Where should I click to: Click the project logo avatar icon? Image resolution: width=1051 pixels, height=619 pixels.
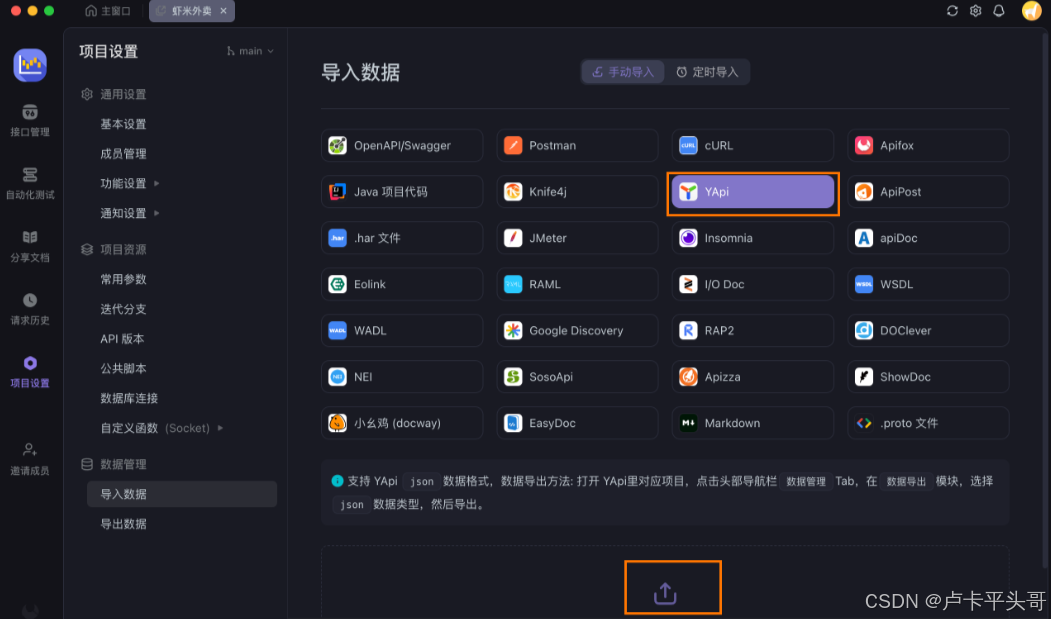click(29, 65)
